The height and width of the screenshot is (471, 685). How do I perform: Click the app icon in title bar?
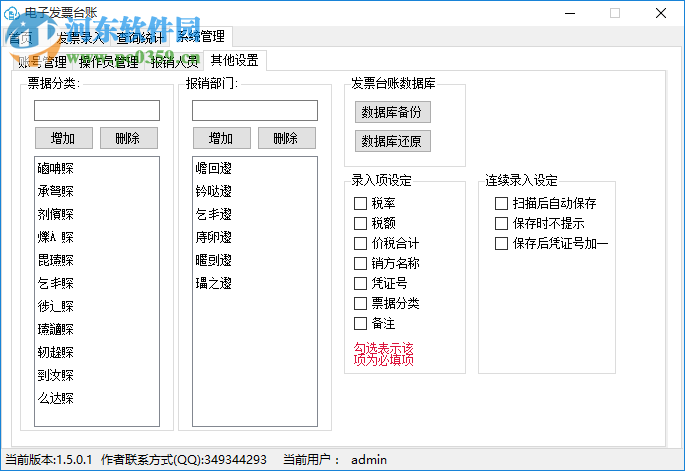11,13
